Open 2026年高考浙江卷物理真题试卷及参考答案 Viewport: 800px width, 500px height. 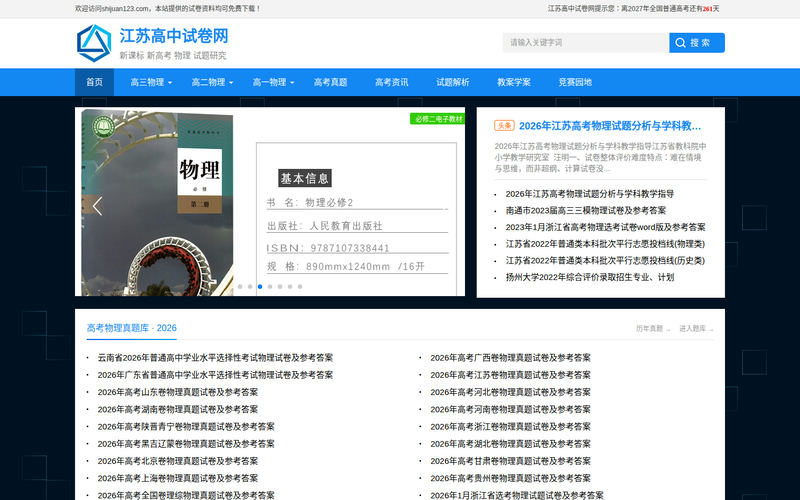510,427
